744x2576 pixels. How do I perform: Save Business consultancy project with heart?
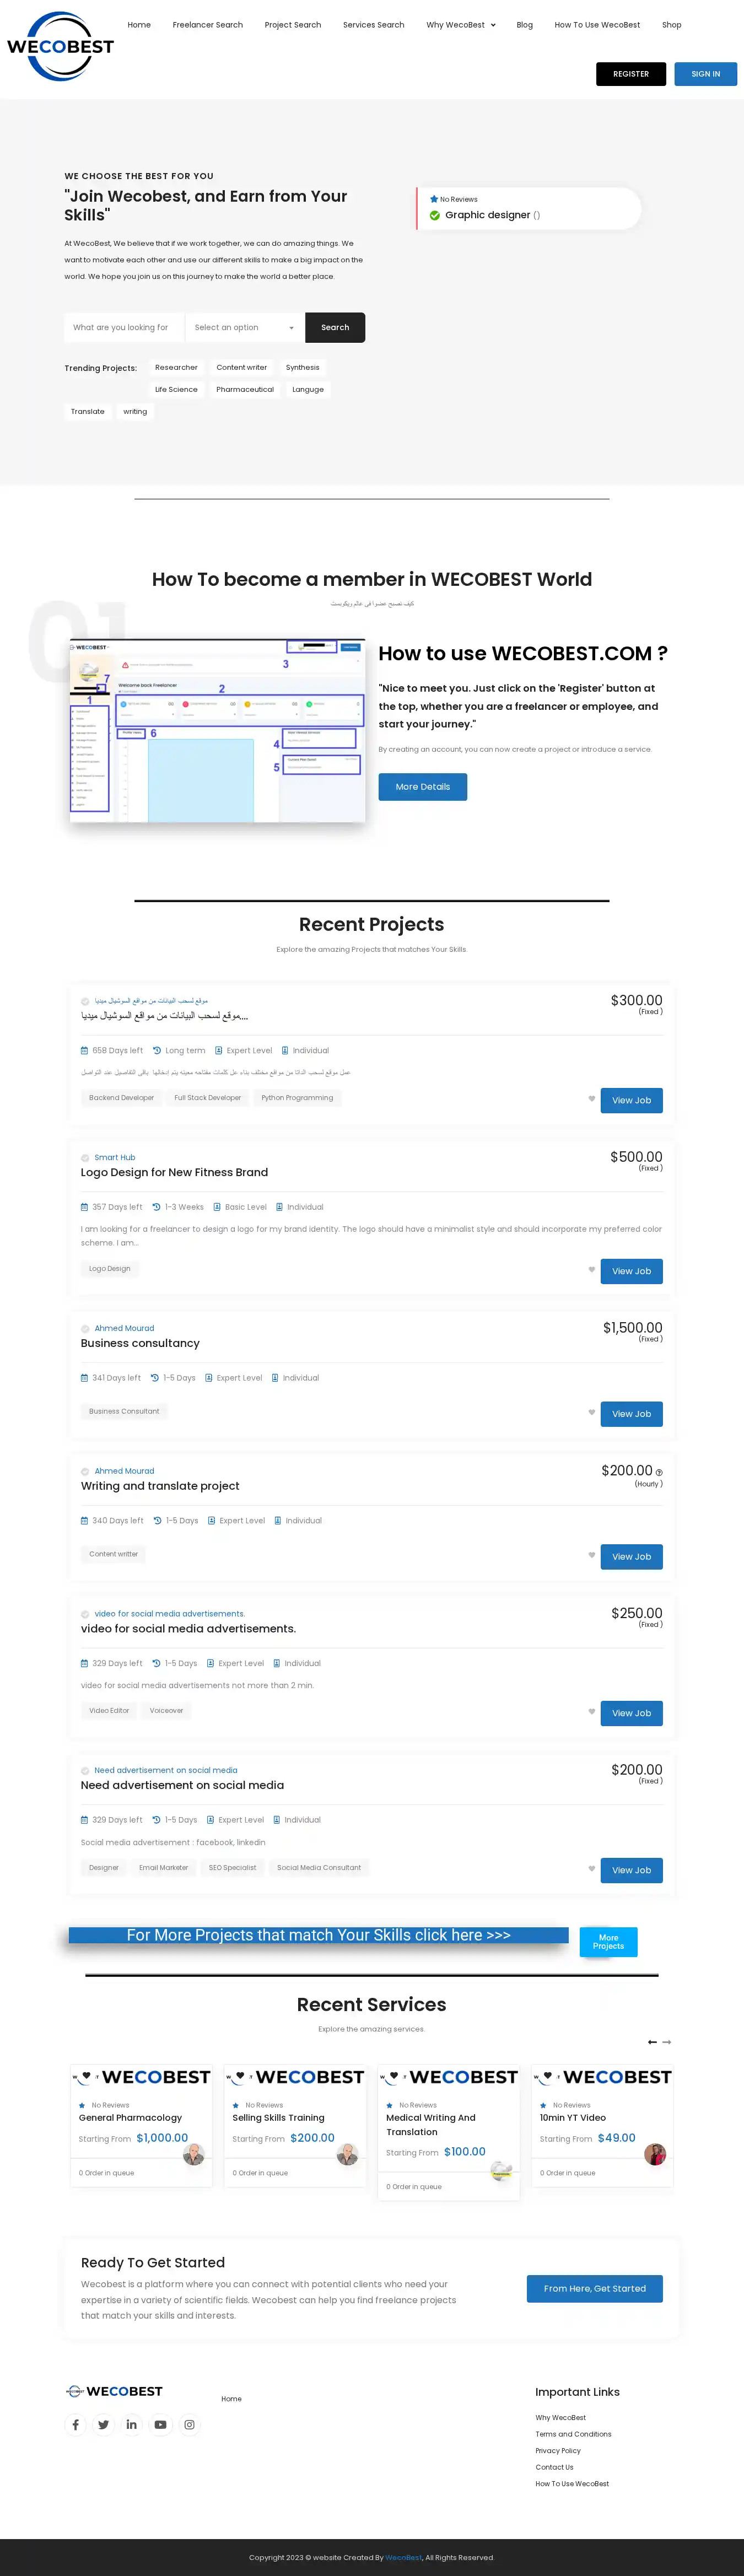coord(591,1413)
